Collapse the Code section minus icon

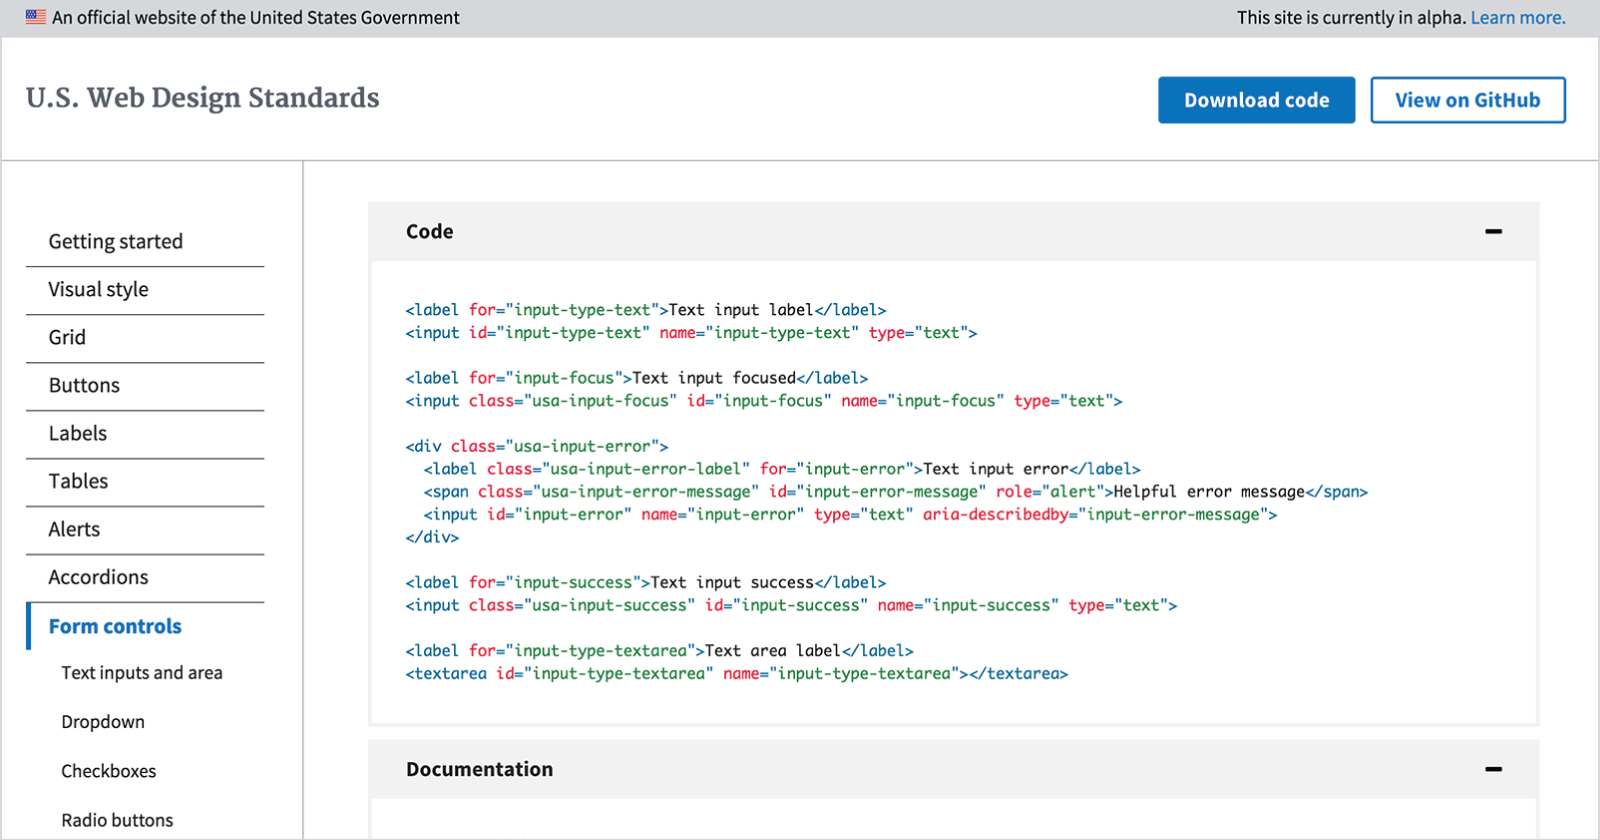[1493, 232]
